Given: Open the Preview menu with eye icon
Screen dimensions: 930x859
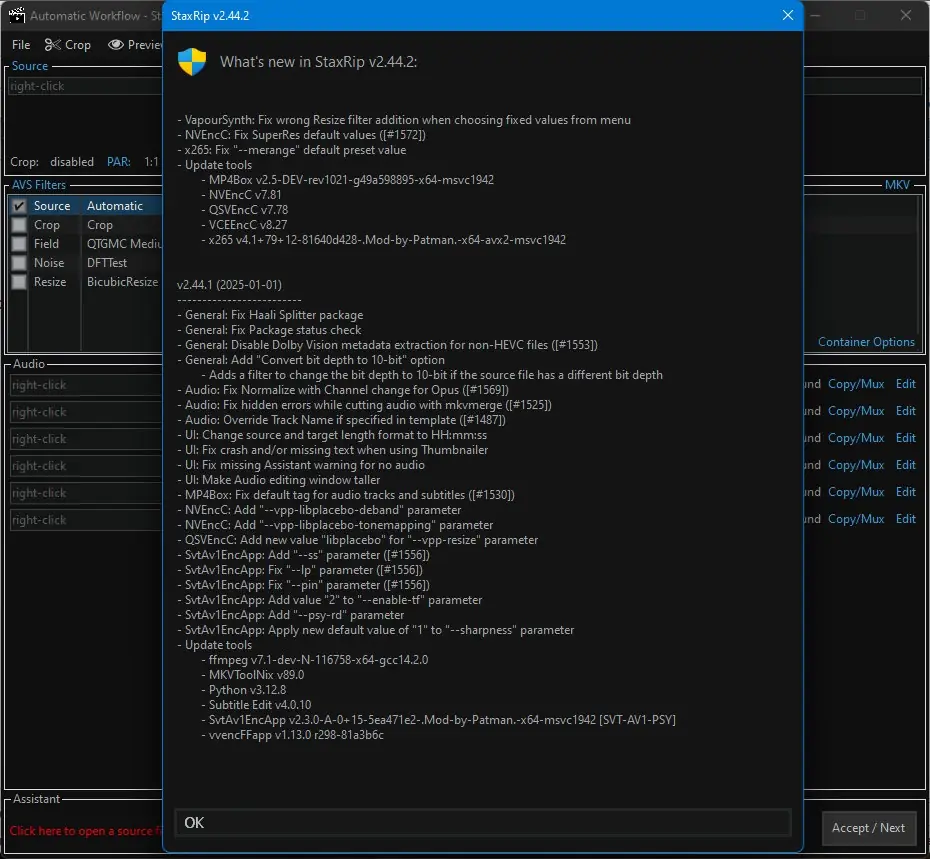Looking at the screenshot, I should (135, 44).
